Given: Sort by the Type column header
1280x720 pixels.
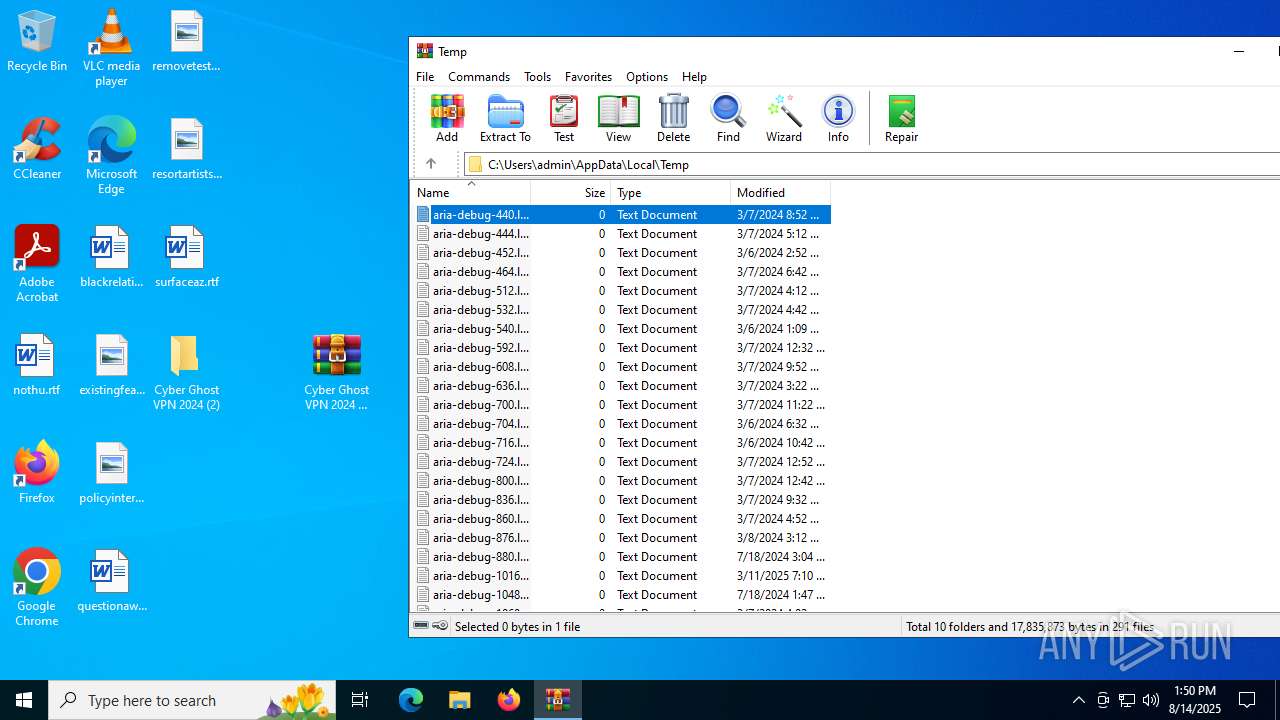Looking at the screenshot, I should point(670,192).
